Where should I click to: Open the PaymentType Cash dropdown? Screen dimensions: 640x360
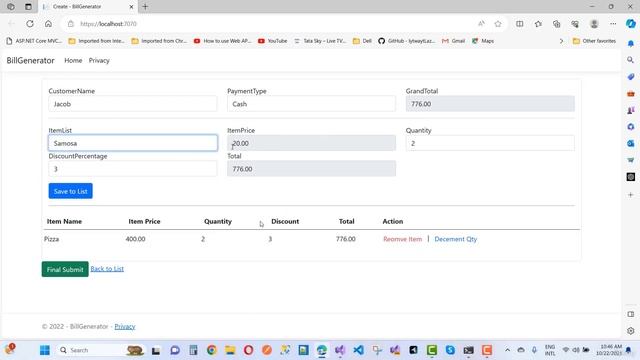pyautogui.click(x=311, y=104)
